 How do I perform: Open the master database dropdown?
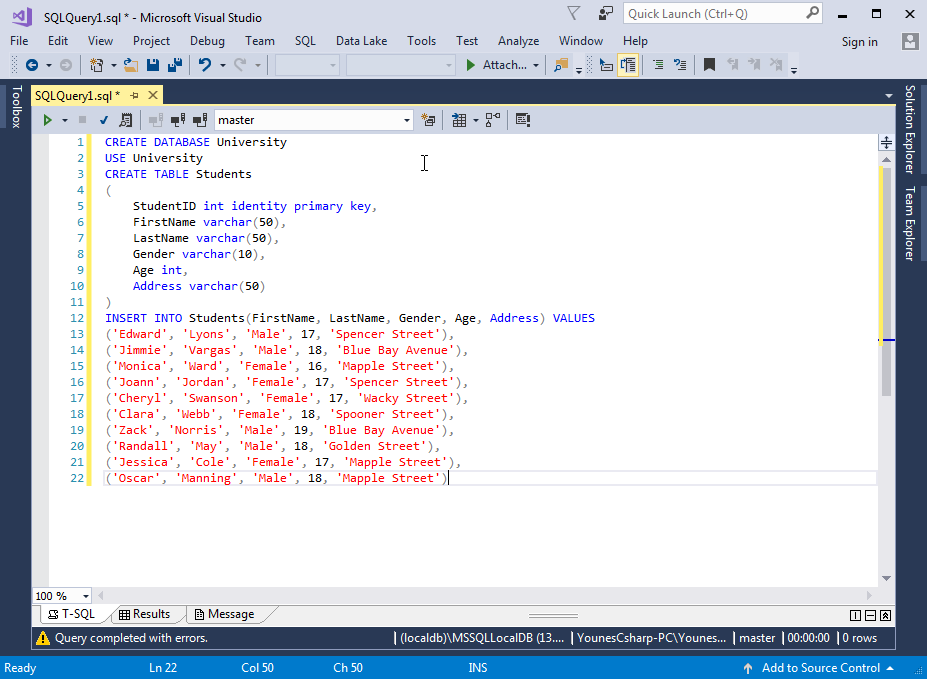click(x=407, y=120)
